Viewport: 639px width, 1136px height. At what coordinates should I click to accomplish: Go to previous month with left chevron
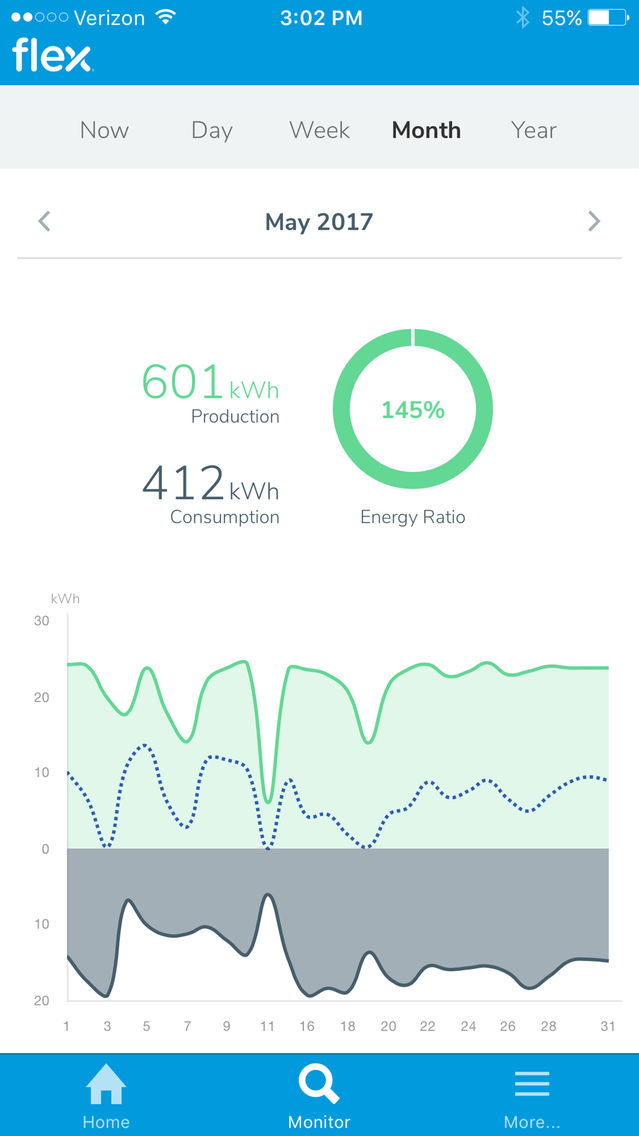(44, 221)
